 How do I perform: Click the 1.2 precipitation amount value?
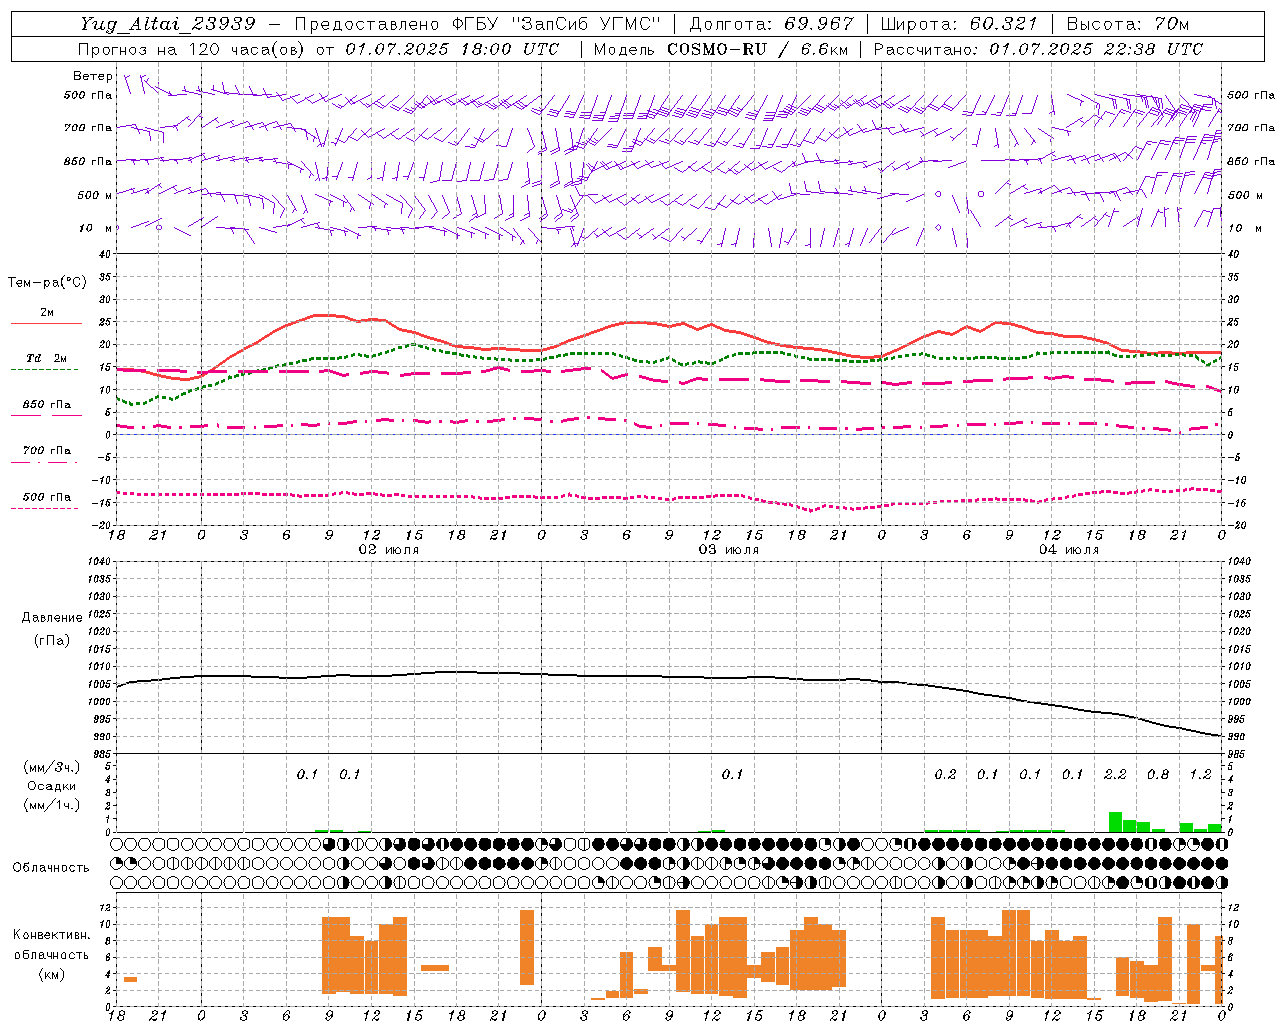(1200, 774)
